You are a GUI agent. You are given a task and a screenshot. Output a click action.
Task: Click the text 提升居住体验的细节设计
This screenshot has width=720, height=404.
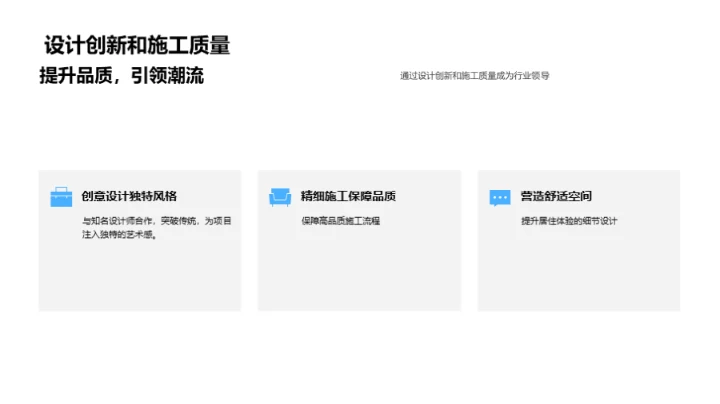pos(569,221)
